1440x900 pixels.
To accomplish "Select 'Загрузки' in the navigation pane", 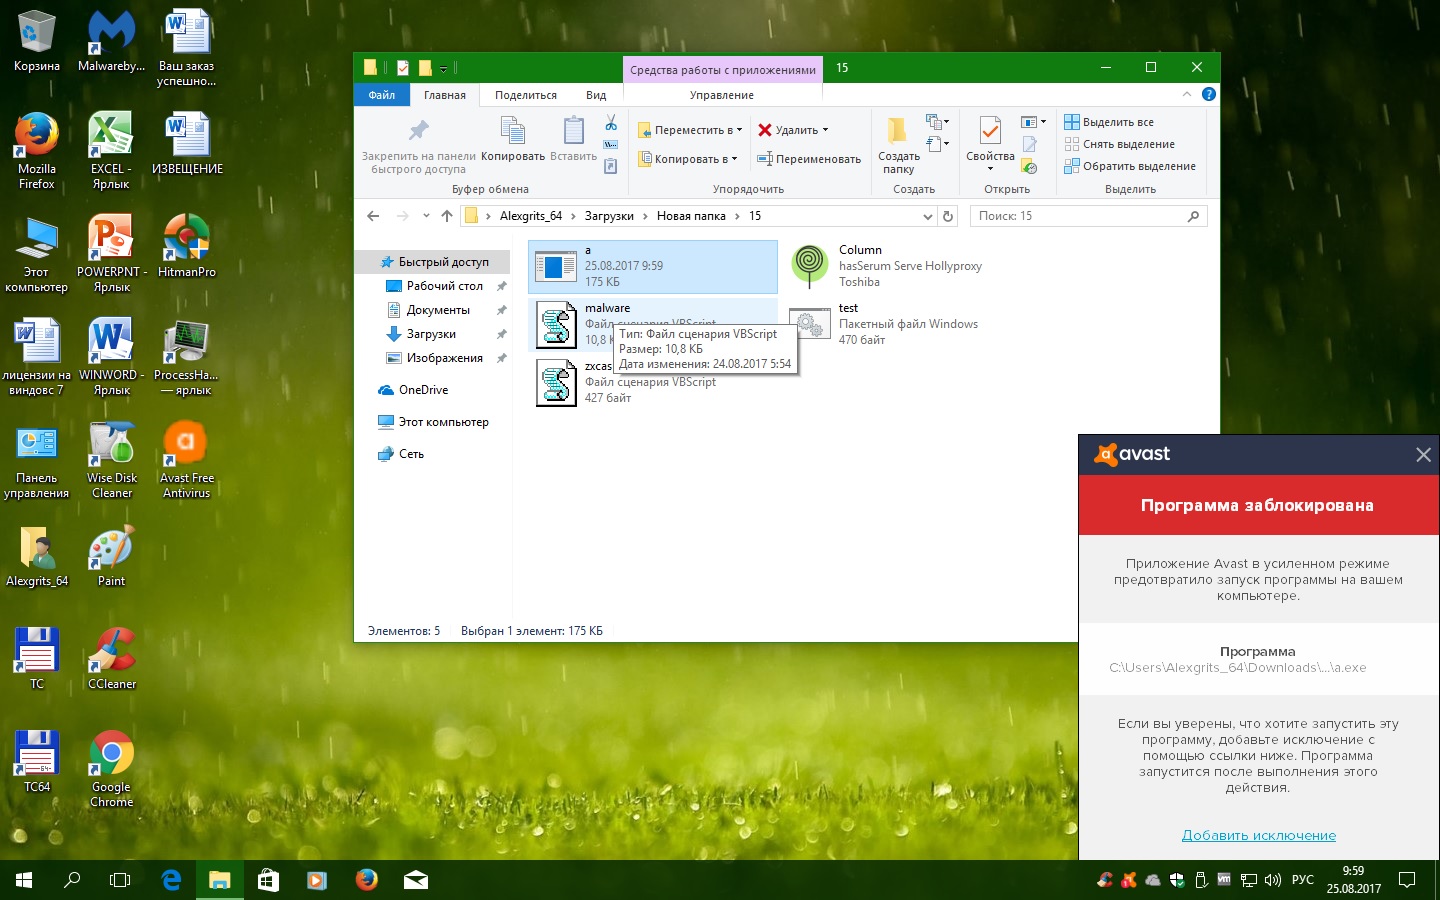I will pyautogui.click(x=431, y=334).
